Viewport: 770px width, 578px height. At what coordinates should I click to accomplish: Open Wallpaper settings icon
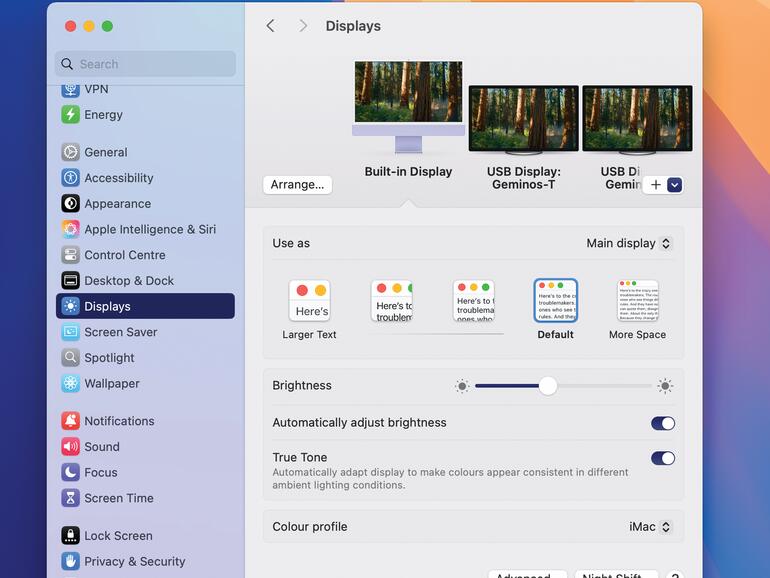tap(70, 383)
